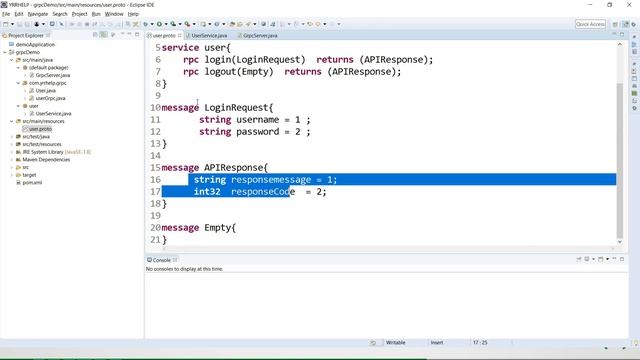Screen dimensions: 640x360
Task: Open the External Tools dropdown arrow
Action: (194, 24)
